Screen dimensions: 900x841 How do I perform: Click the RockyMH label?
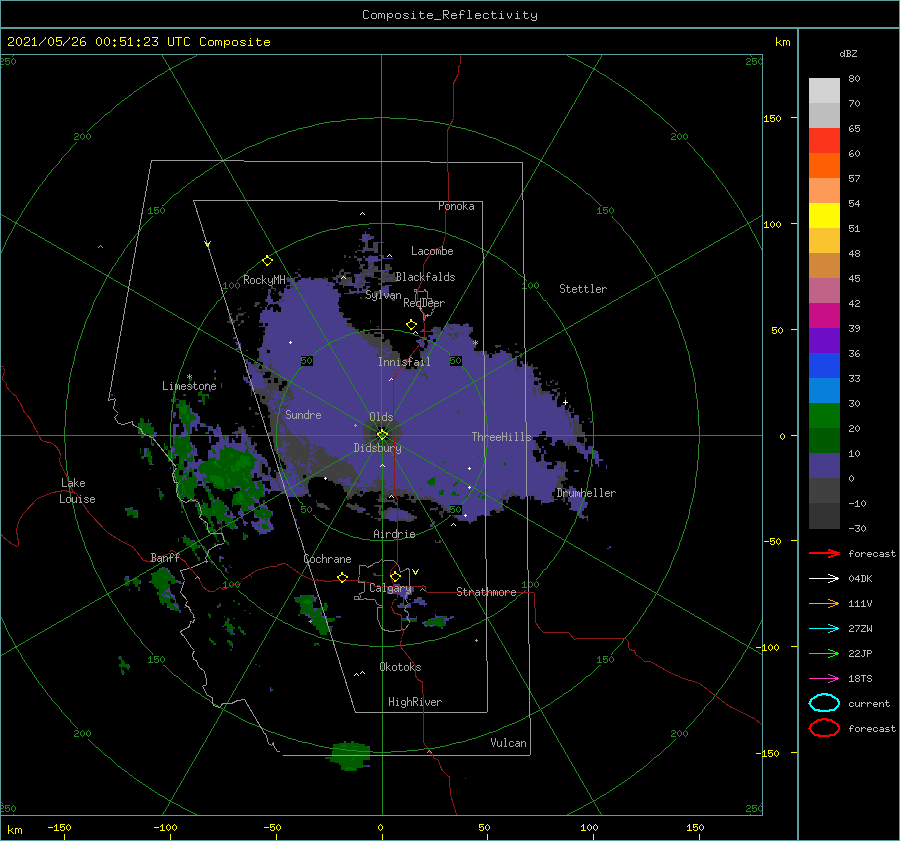(x=264, y=280)
